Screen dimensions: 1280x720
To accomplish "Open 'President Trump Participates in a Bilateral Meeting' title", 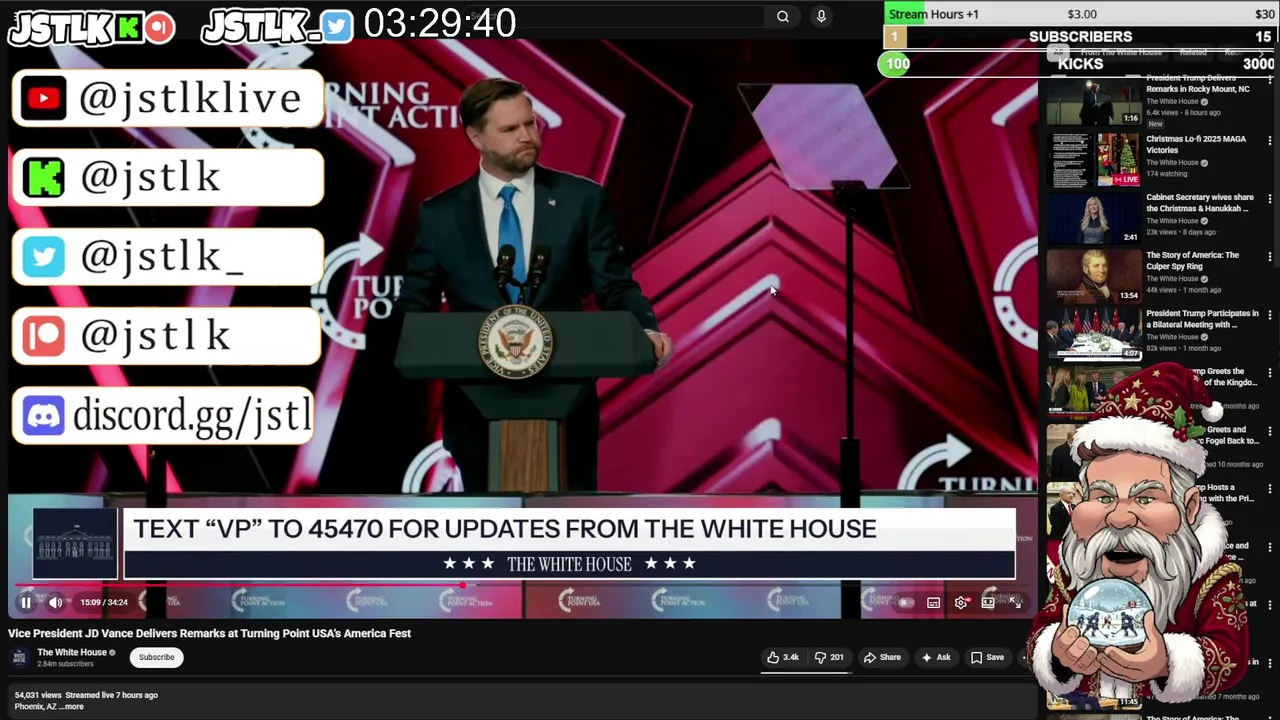I will (x=1202, y=319).
